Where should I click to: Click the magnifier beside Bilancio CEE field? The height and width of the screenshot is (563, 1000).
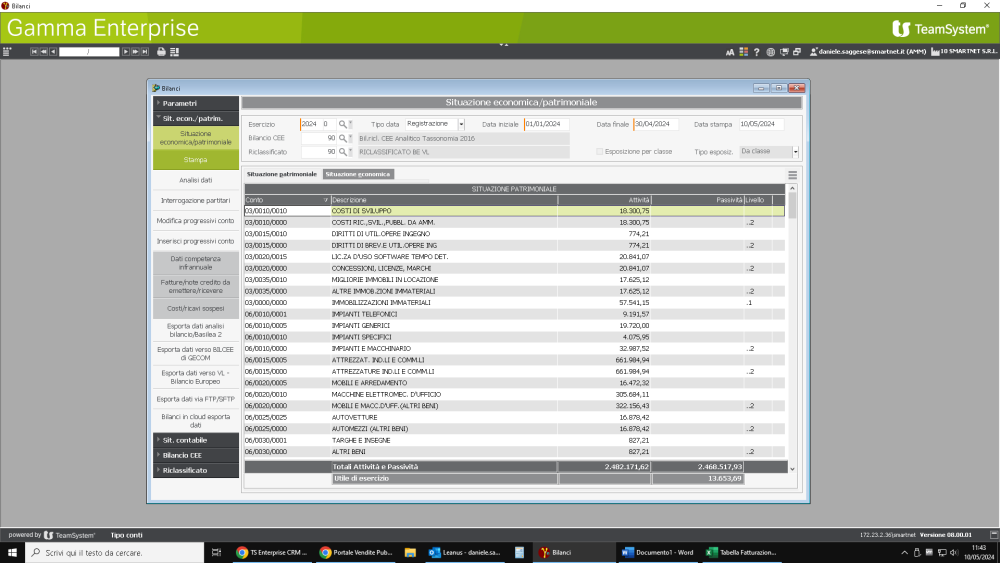click(x=341, y=138)
